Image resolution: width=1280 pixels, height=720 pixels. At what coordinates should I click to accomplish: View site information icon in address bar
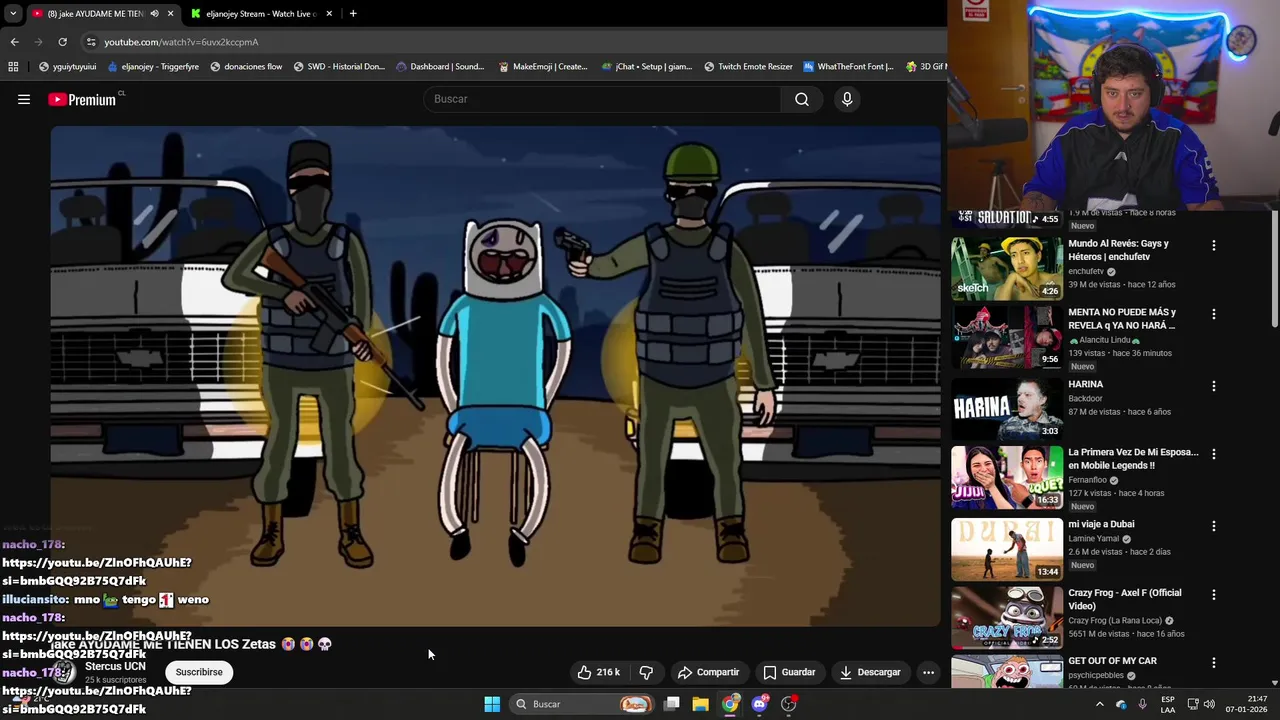tap(91, 42)
